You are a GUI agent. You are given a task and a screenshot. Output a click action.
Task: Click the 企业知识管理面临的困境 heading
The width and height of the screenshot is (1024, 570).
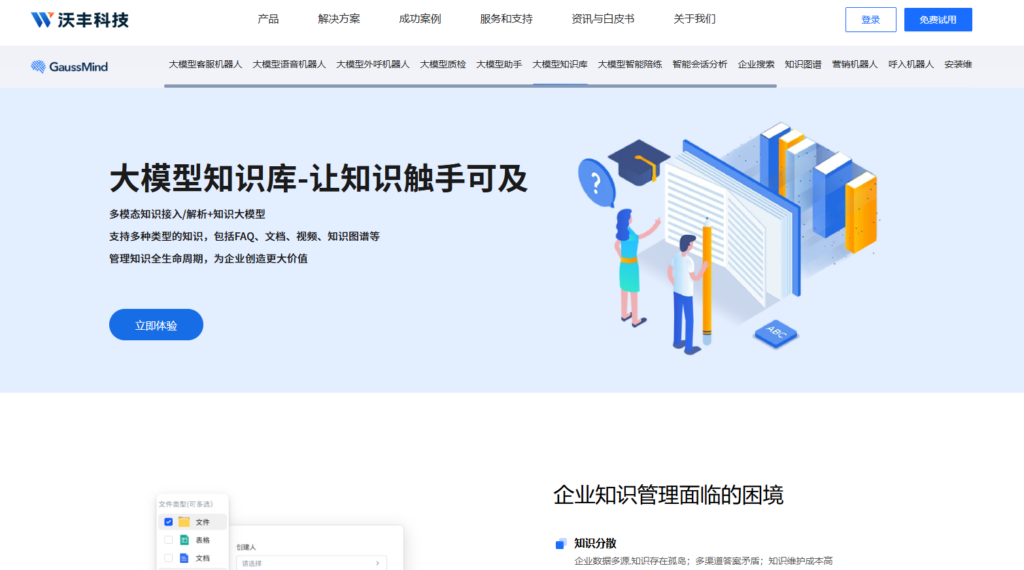(668, 495)
